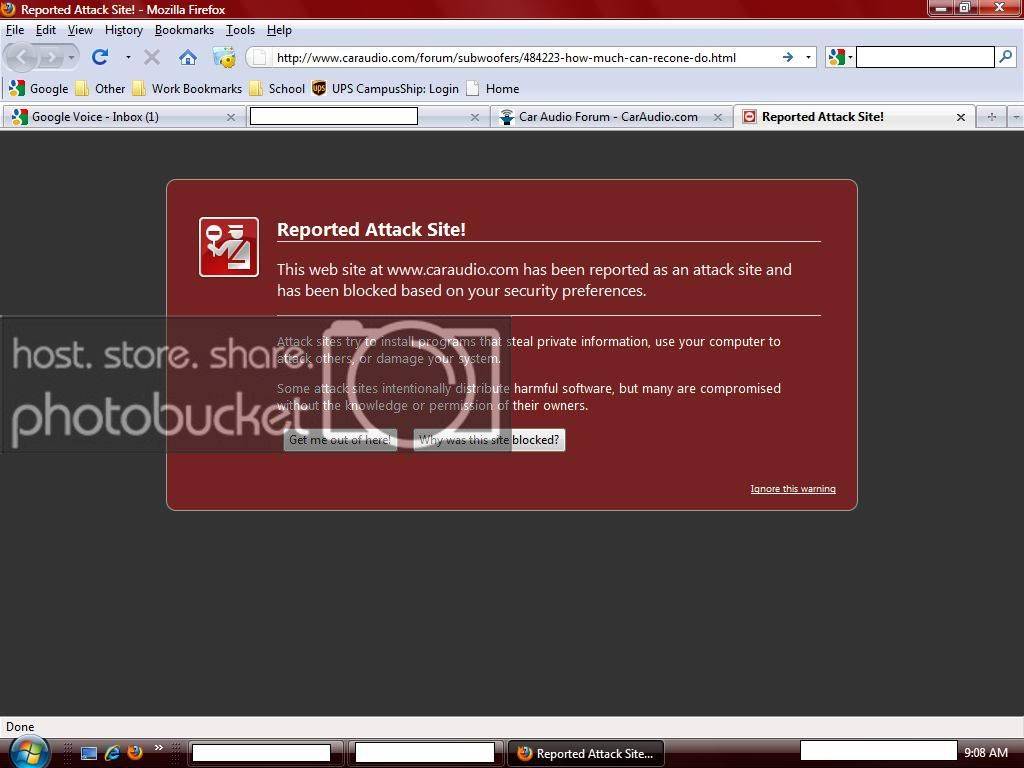
Task: Click into the Google search box
Action: [925, 57]
